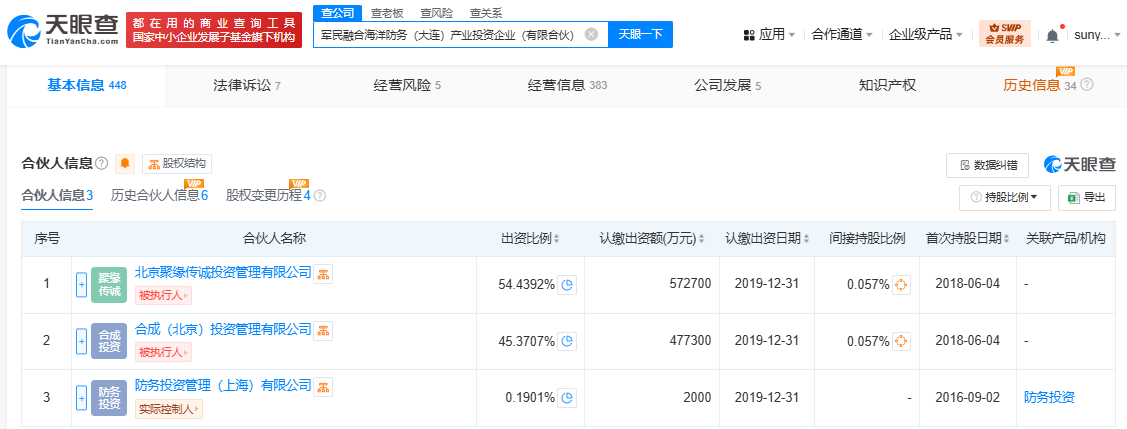This screenshot has width=1127, height=429.
Task: Click the 导出 export button
Action: [1087, 197]
